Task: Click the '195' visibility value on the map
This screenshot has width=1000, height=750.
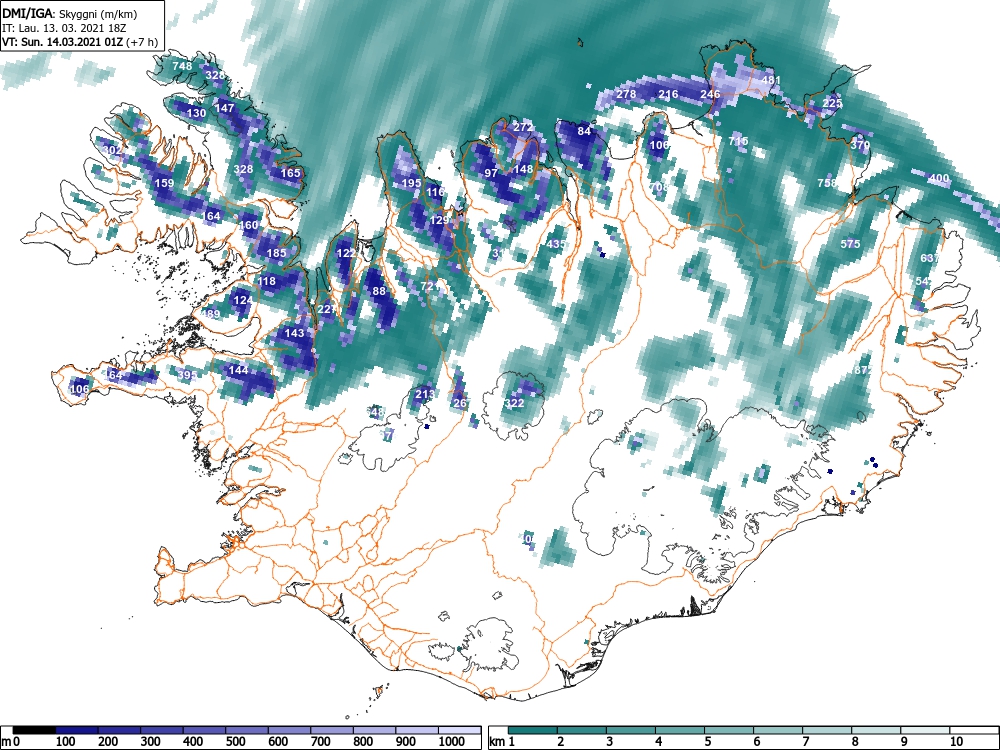Action: [411, 183]
